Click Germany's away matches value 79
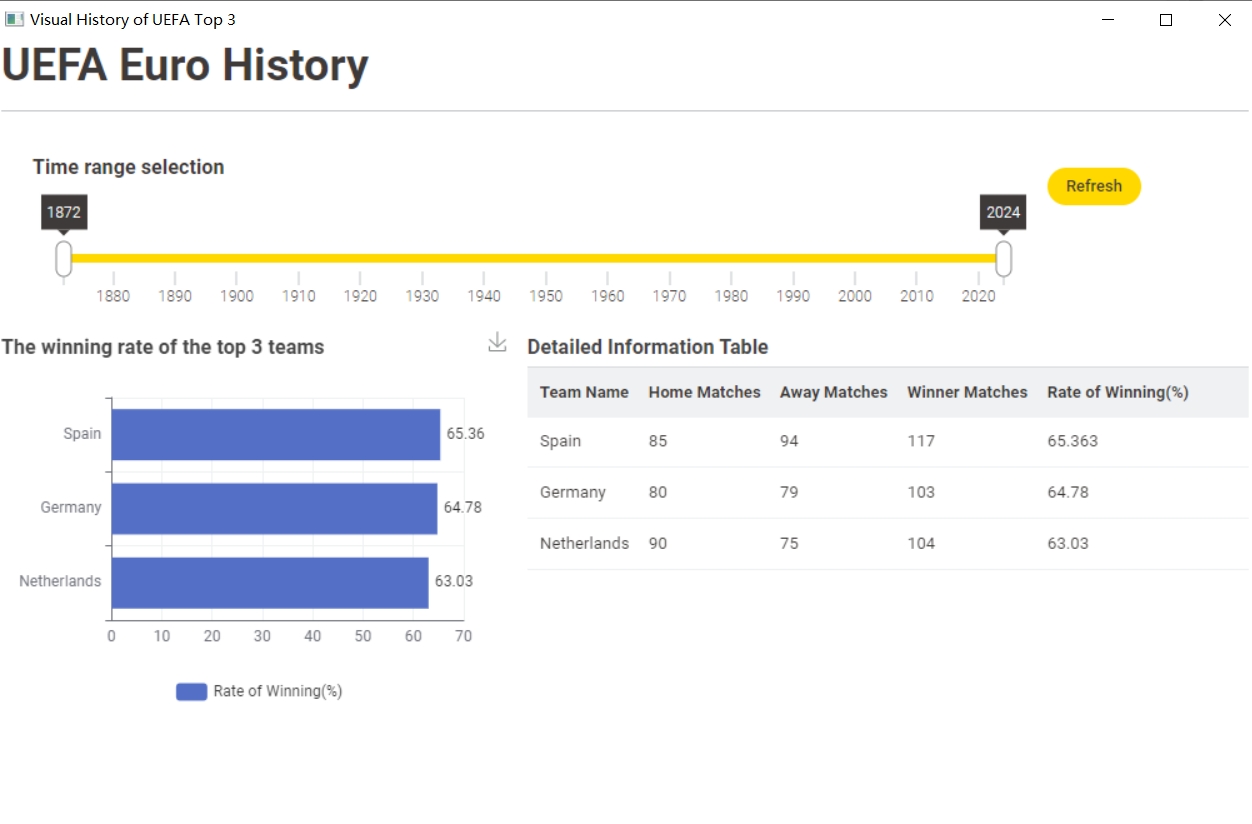 pyautogui.click(x=789, y=492)
